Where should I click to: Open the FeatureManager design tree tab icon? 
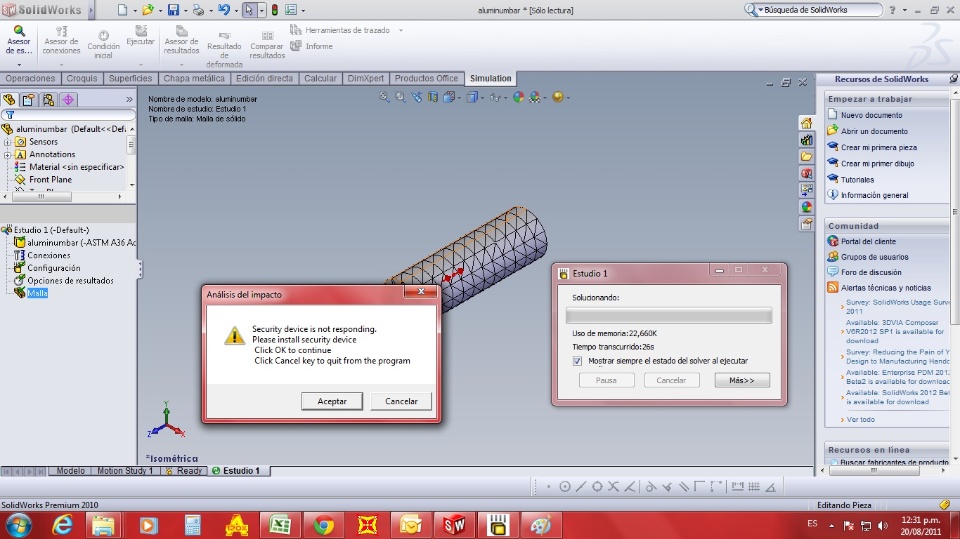point(9,99)
